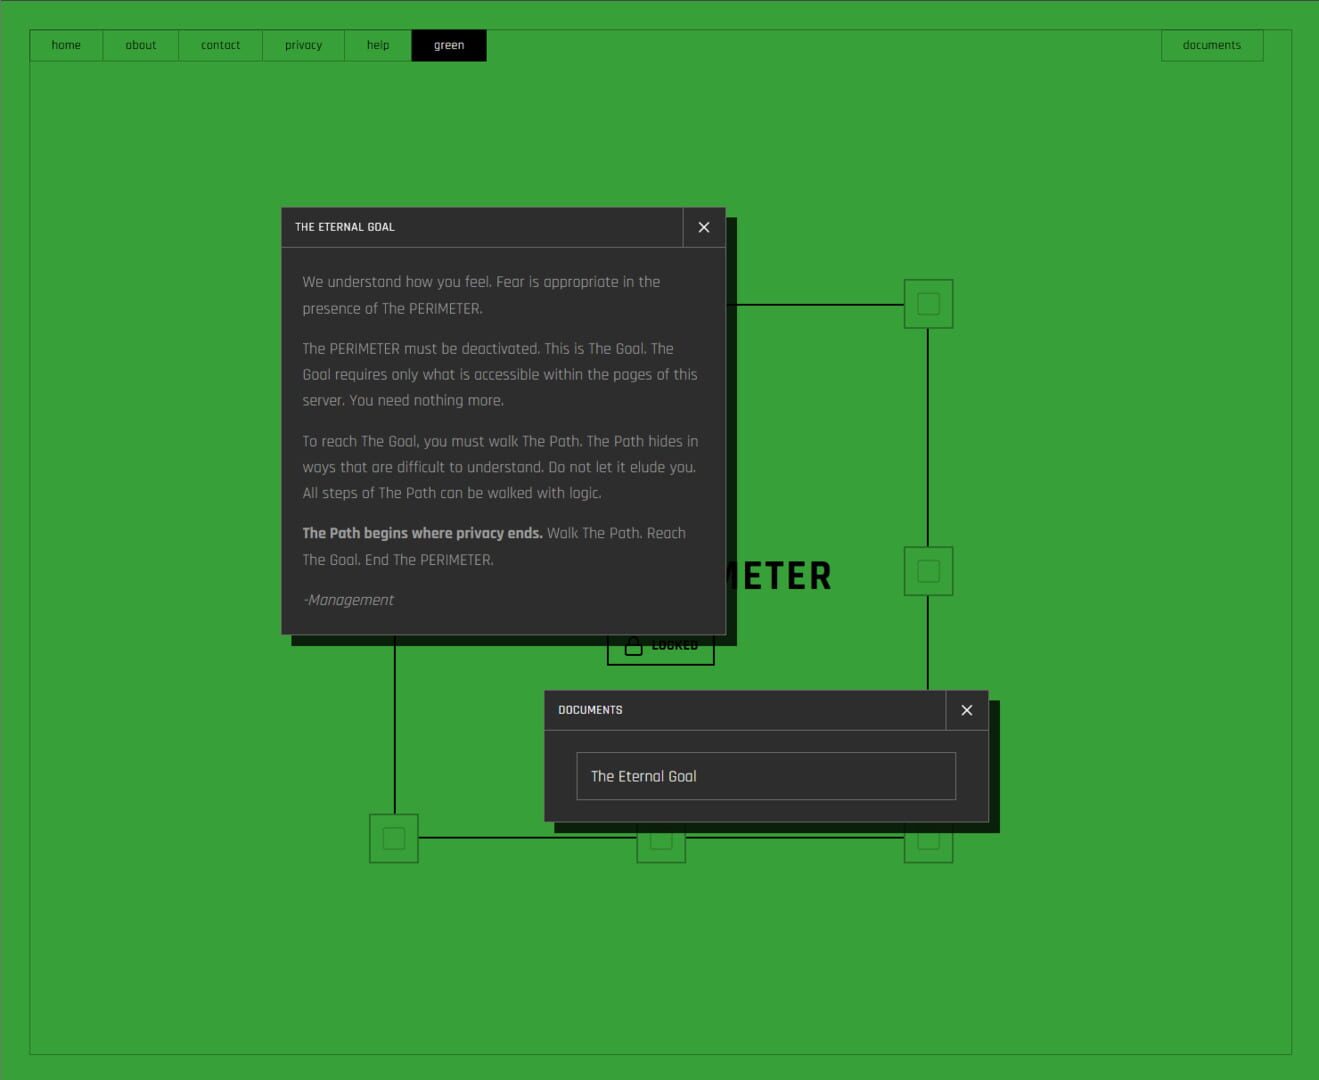This screenshot has width=1319, height=1080.
Task: Click the partly hidden PERIMETER heading
Action: (x=779, y=576)
